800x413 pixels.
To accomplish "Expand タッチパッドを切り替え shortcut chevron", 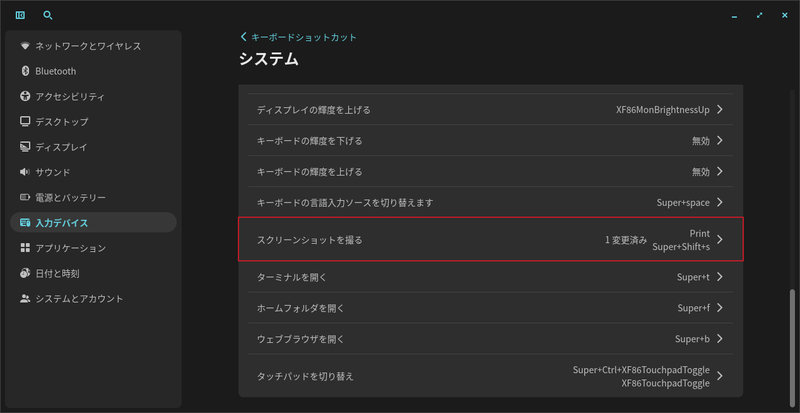I will tap(720, 376).
